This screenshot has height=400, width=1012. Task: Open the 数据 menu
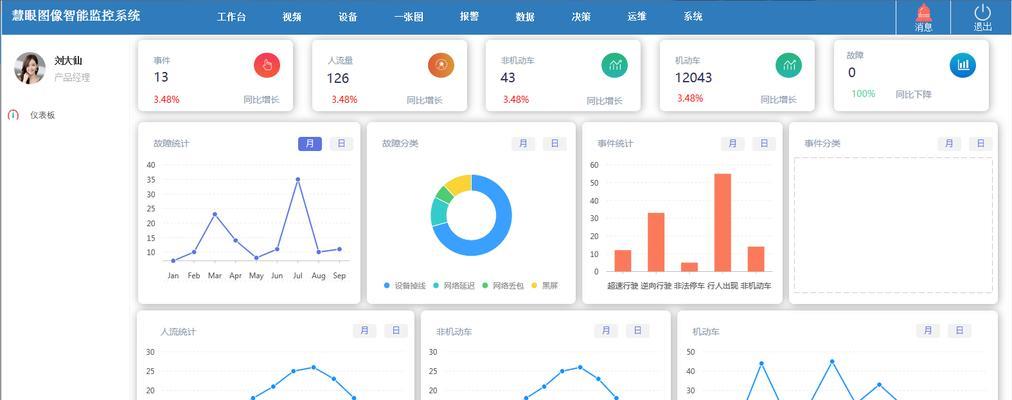click(x=525, y=17)
